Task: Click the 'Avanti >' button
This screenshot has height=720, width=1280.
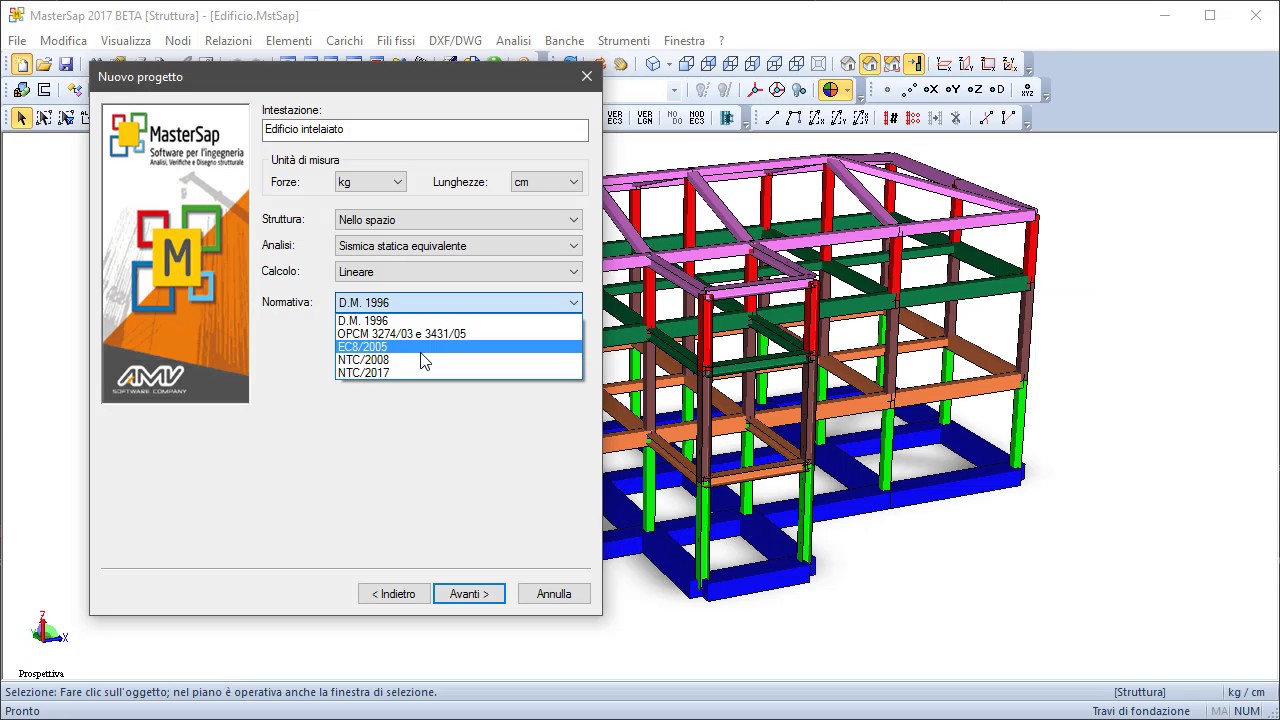Action: [469, 594]
